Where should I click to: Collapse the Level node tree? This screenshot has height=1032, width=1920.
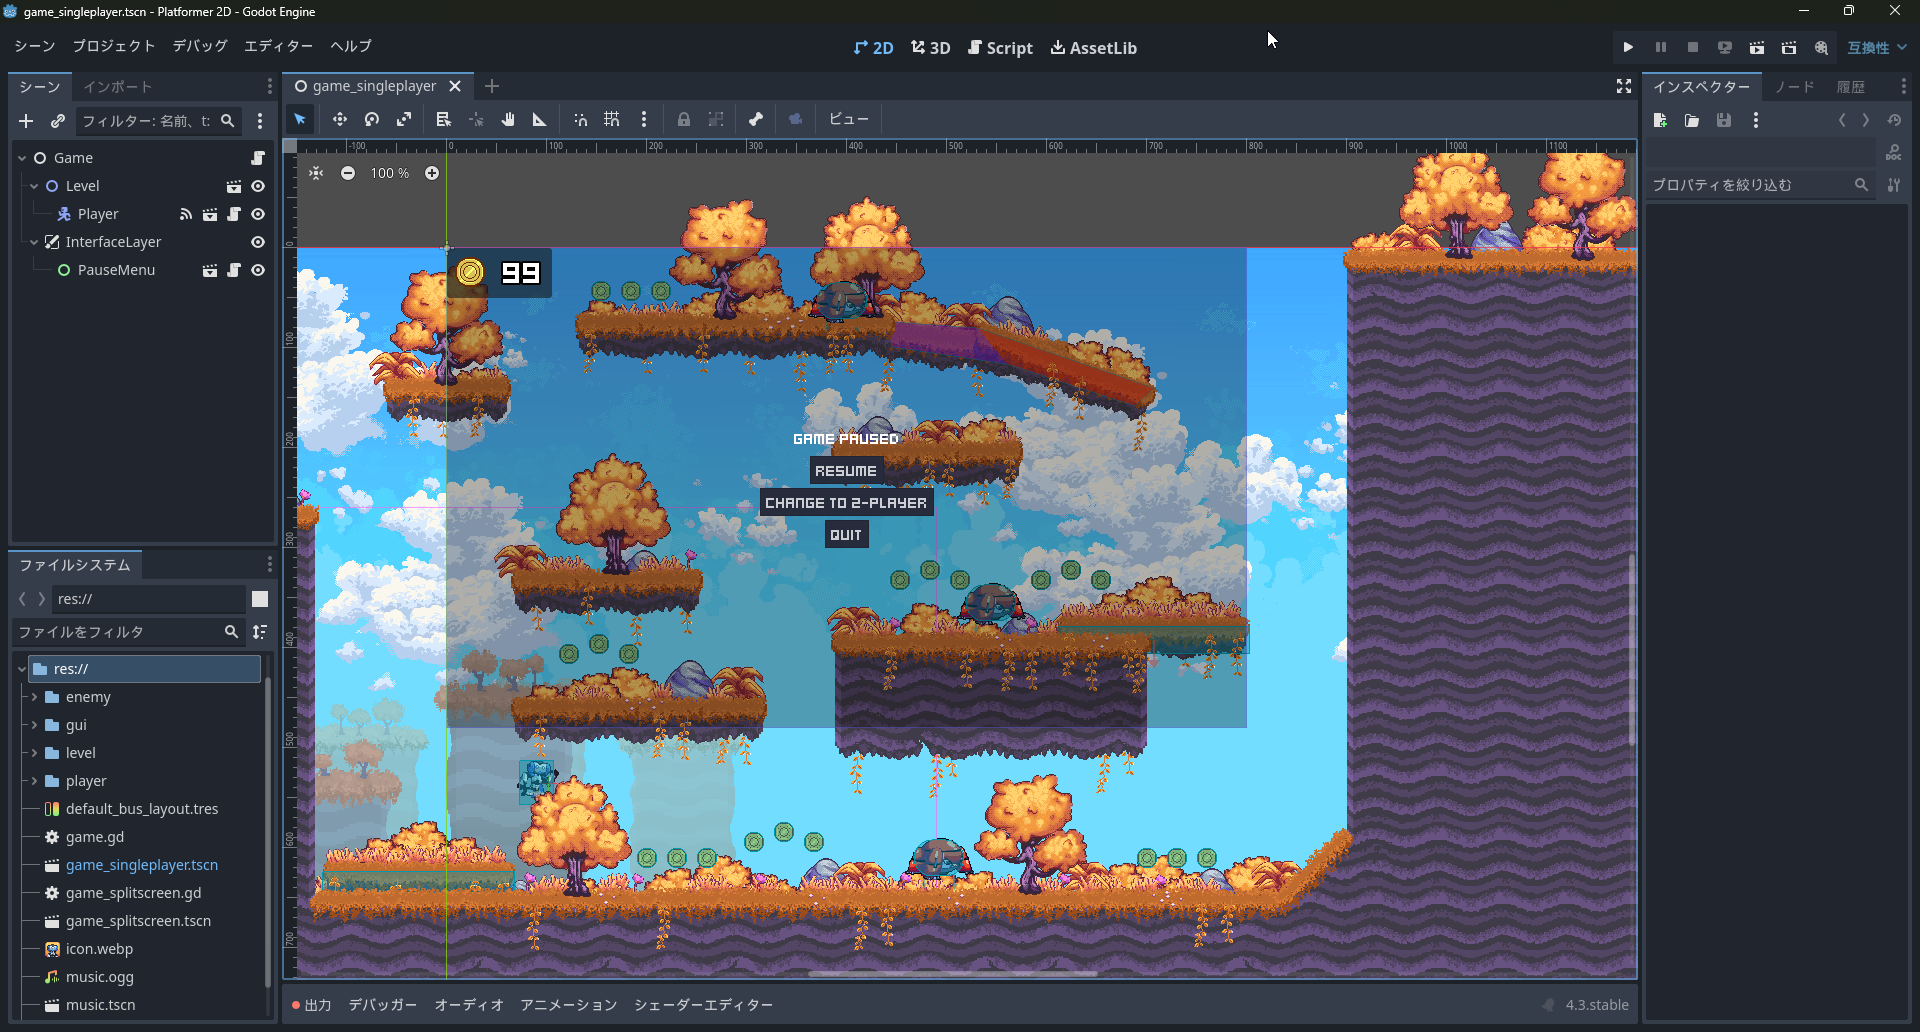[34, 186]
